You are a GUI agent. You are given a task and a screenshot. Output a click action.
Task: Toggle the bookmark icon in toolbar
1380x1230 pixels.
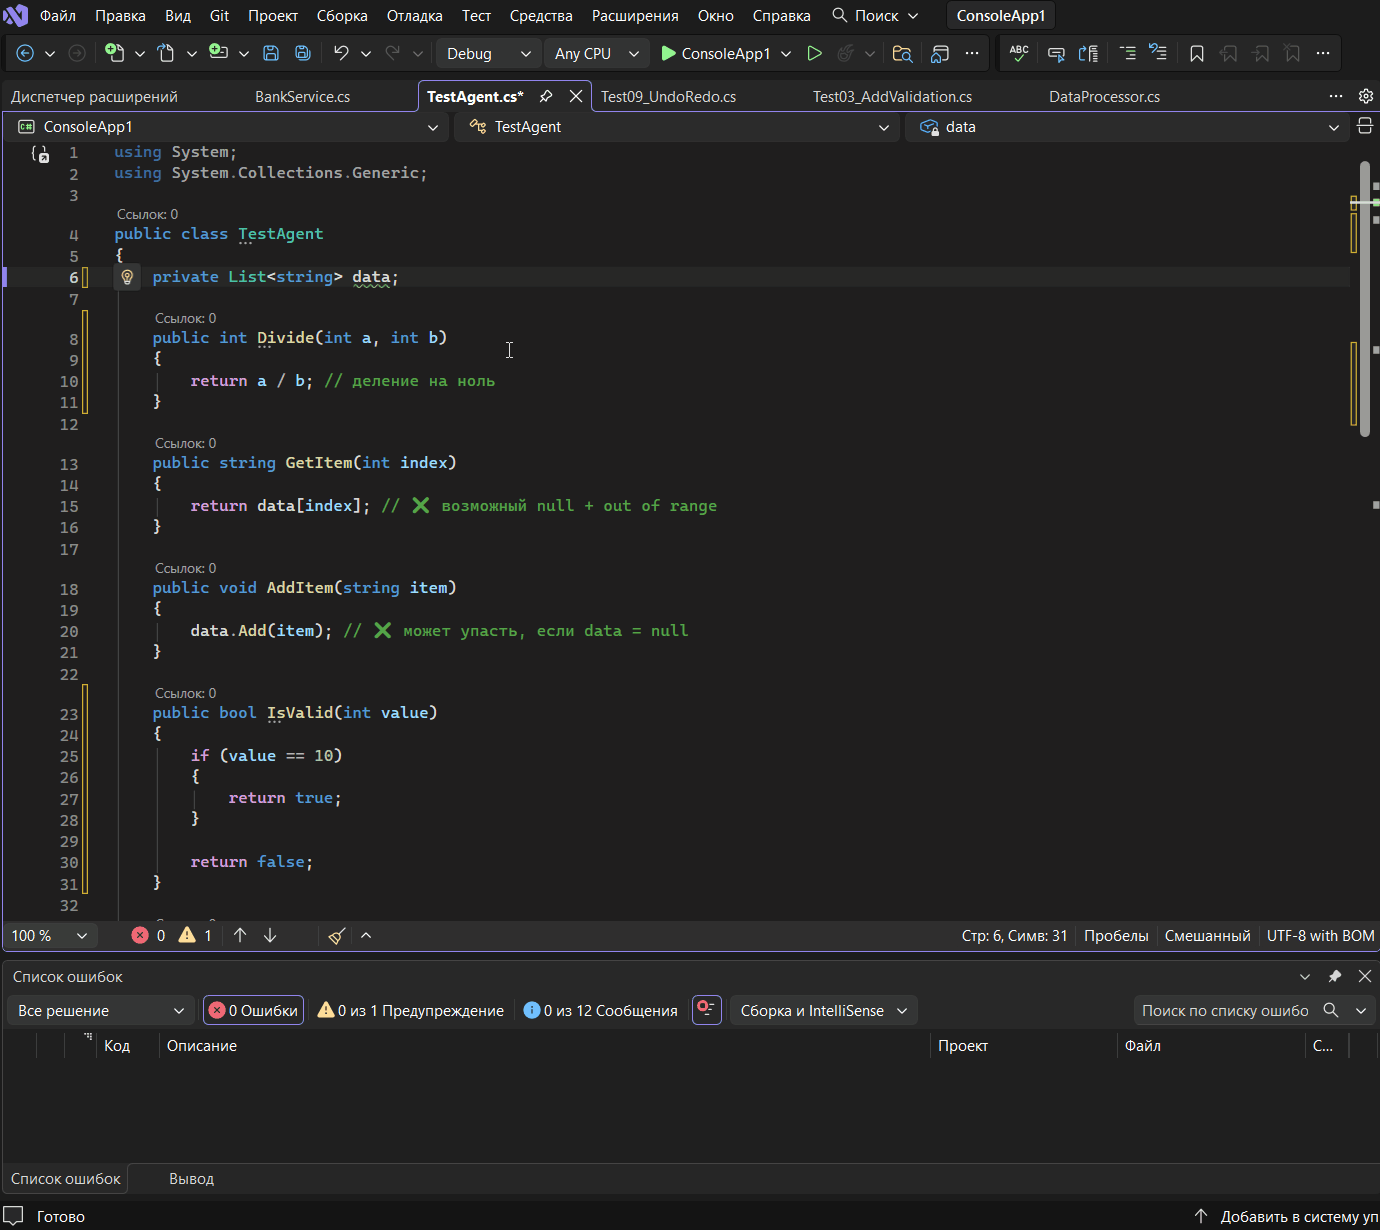click(x=1196, y=53)
